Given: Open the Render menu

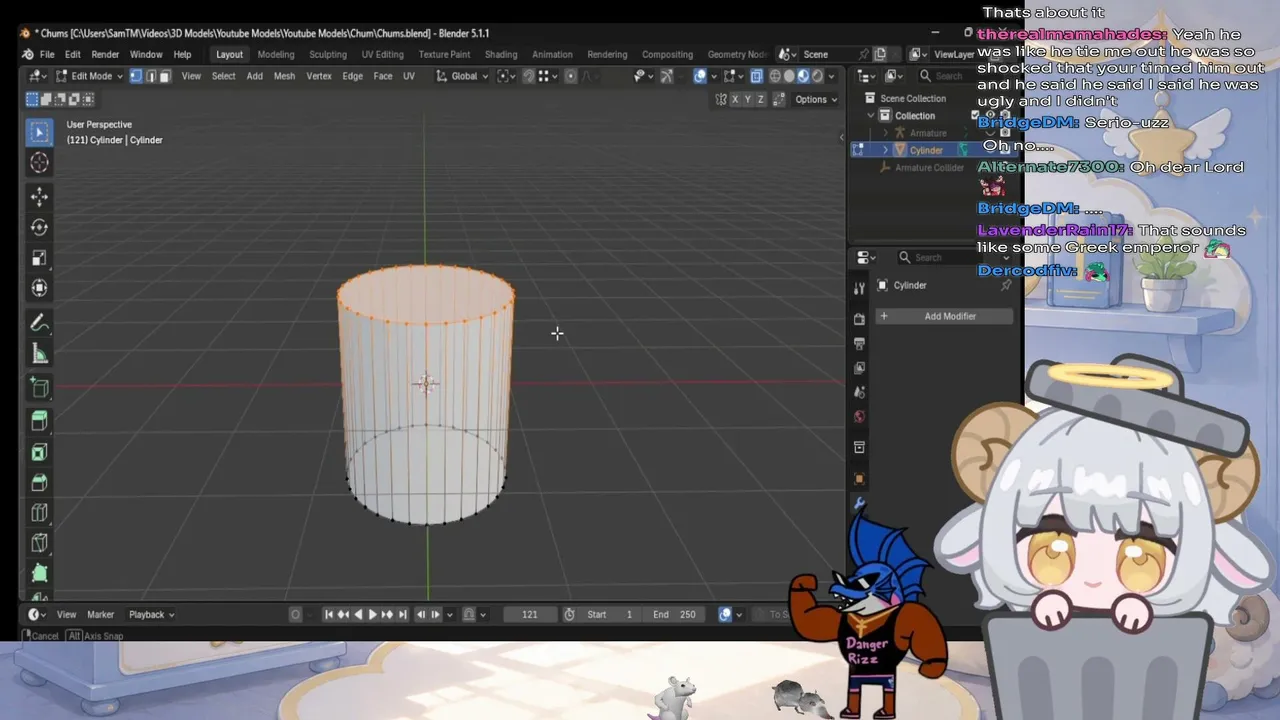Looking at the screenshot, I should click(105, 54).
